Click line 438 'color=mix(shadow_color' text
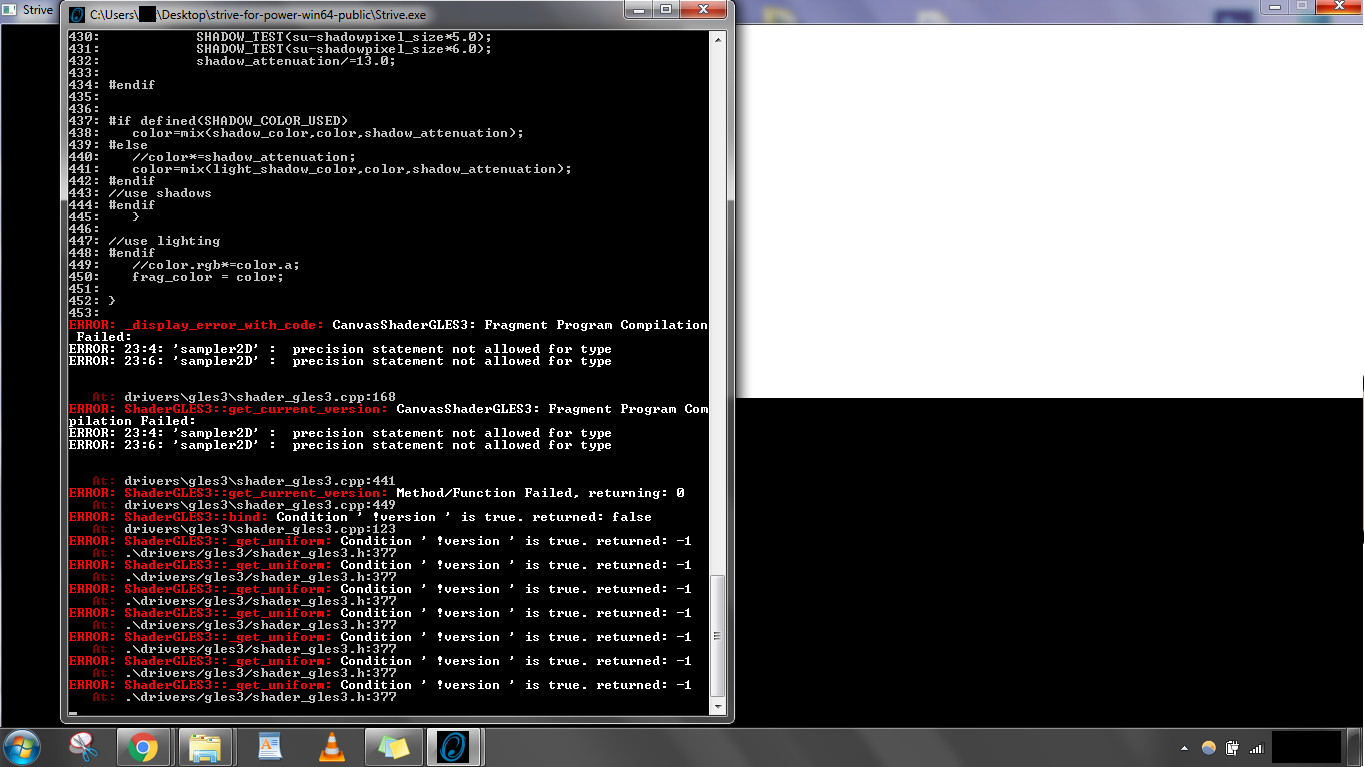Viewport: 1364px width, 767px height. click(328, 133)
